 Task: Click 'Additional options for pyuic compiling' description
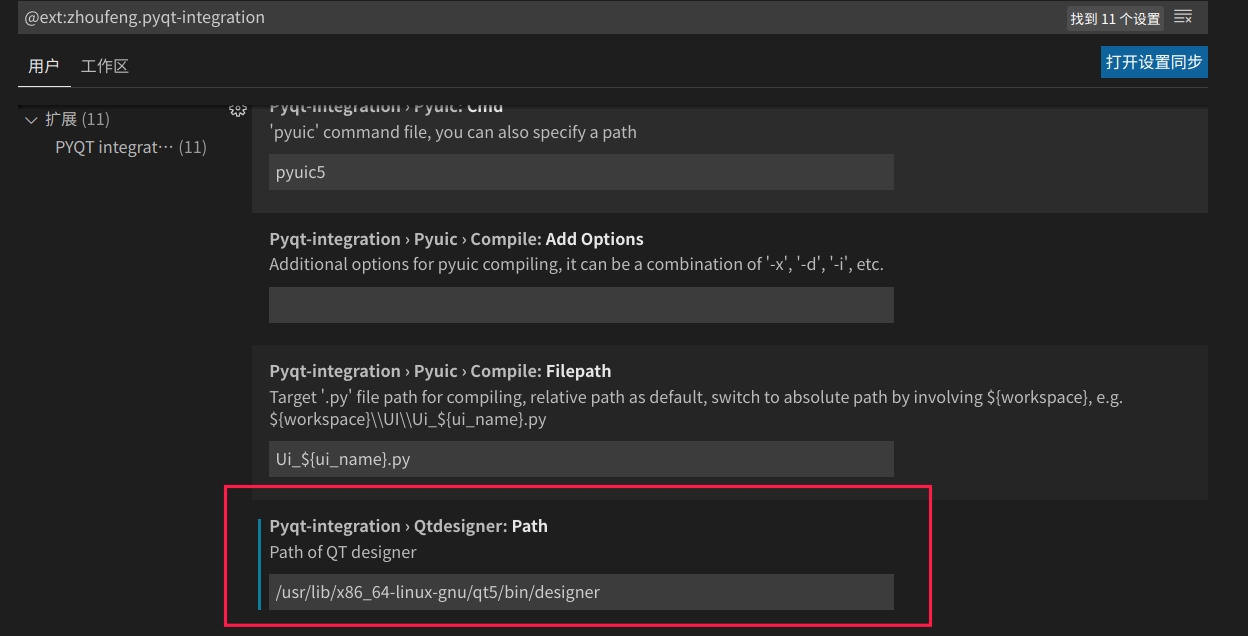pyautogui.click(x=576, y=265)
